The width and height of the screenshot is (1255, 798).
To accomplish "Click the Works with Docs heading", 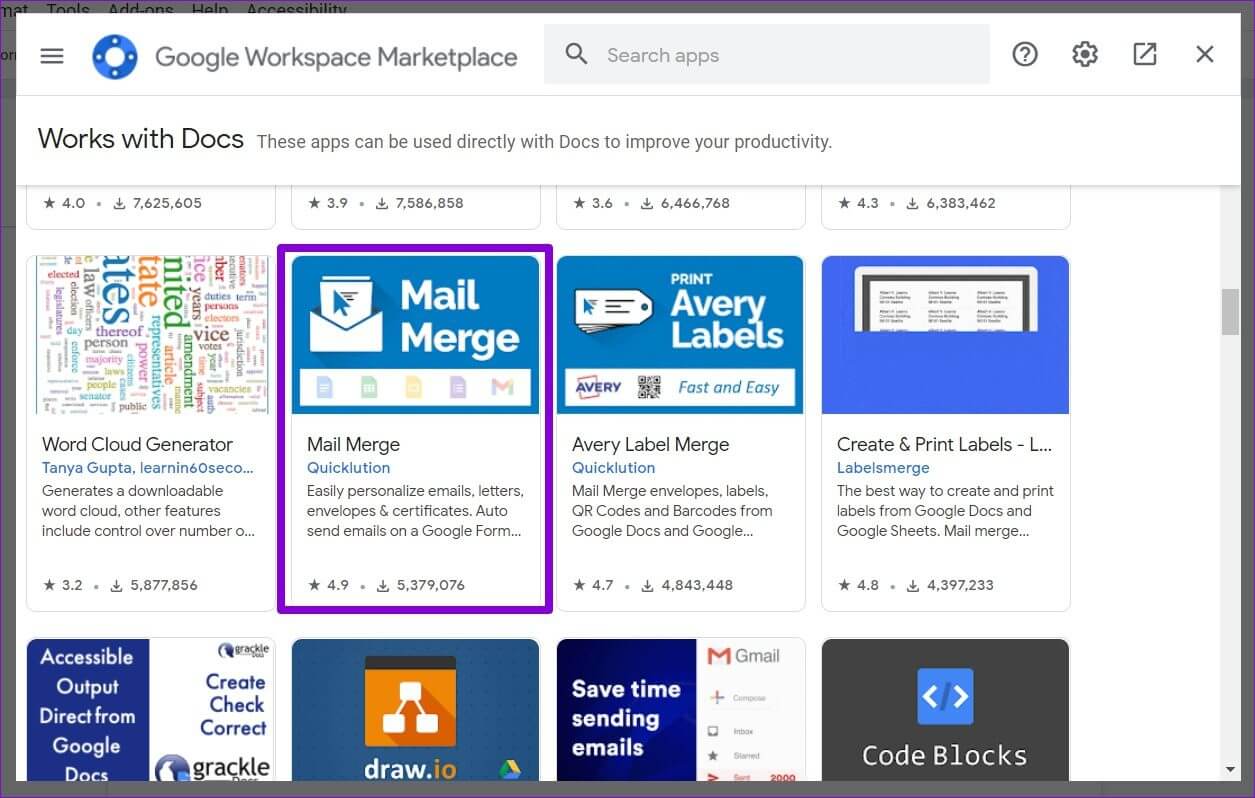I will pyautogui.click(x=141, y=139).
